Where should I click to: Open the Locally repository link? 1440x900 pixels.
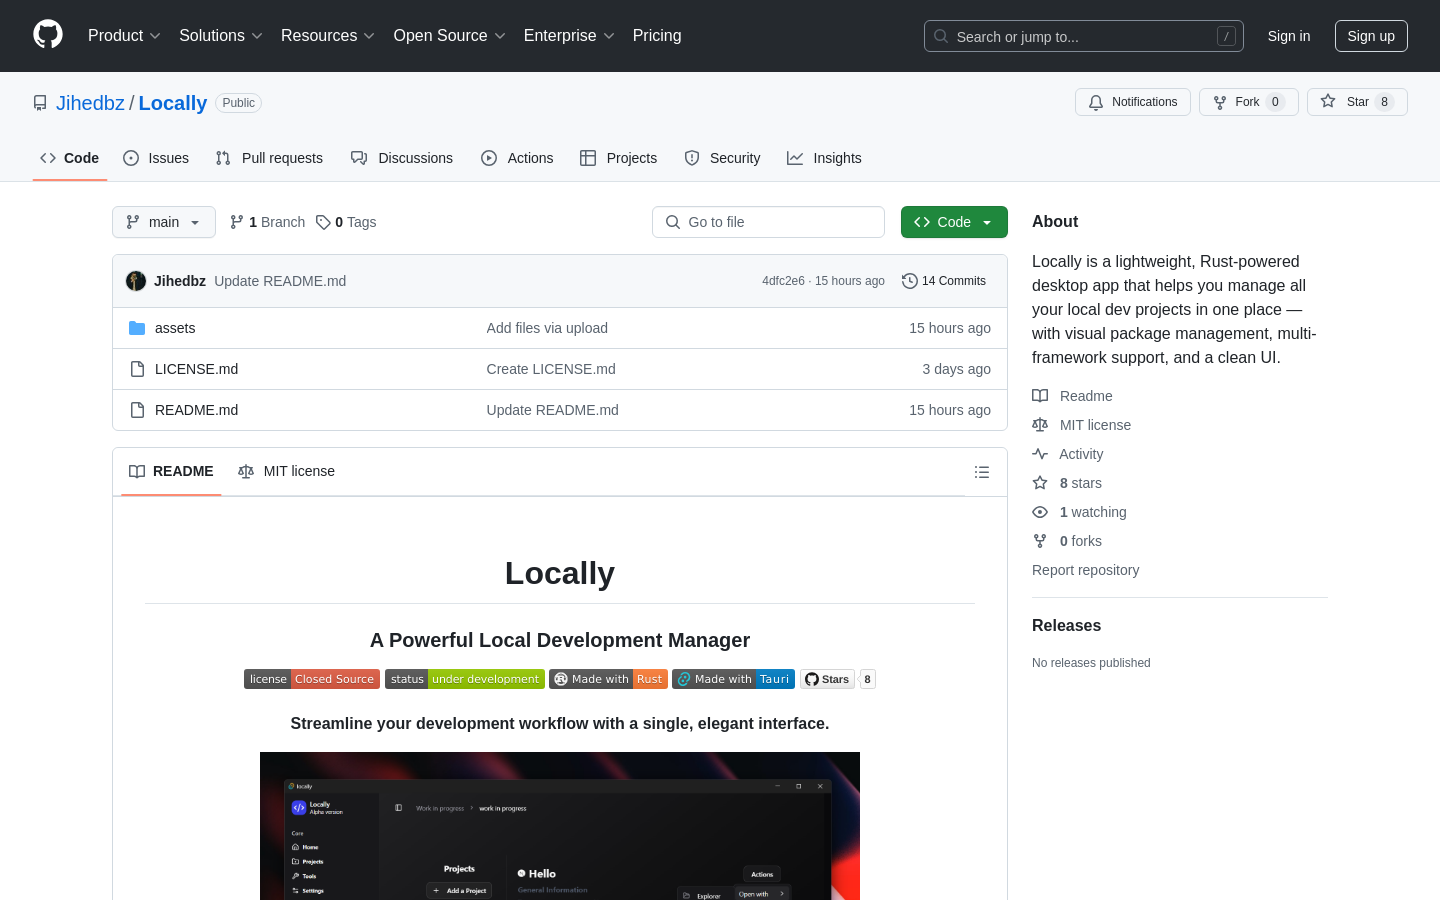[173, 103]
